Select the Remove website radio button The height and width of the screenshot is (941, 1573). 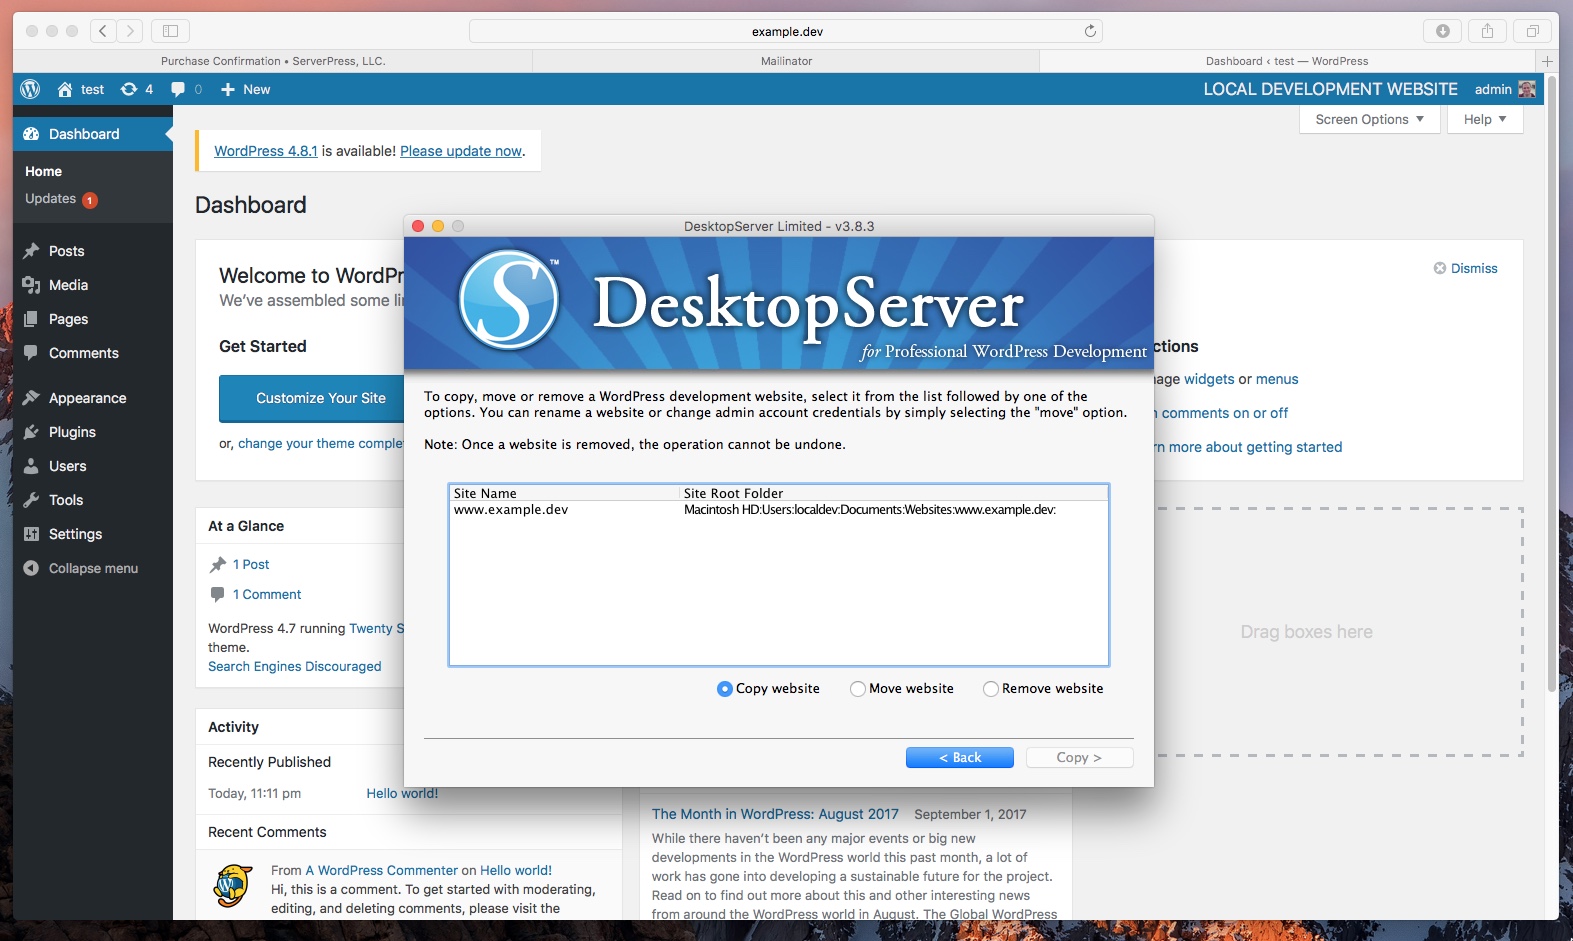click(991, 689)
